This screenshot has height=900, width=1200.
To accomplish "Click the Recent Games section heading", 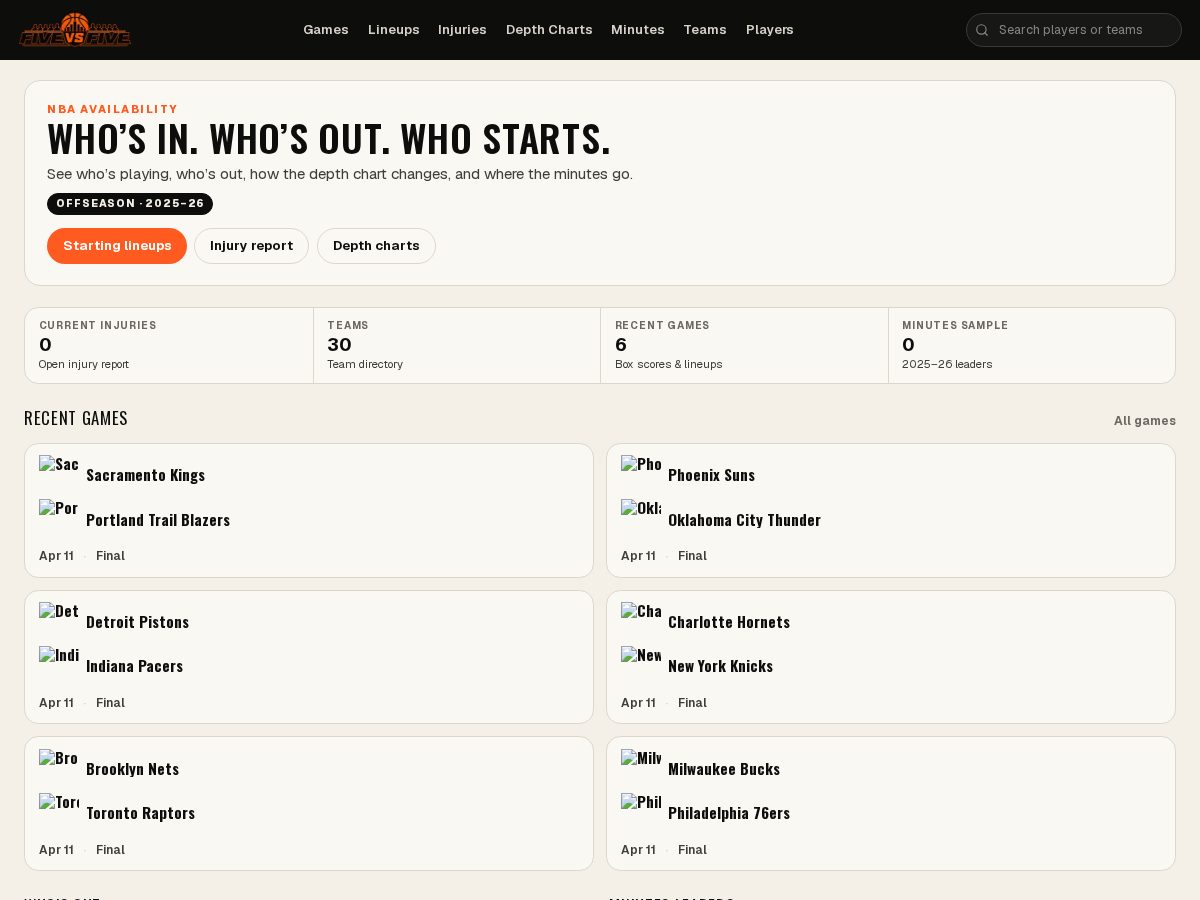I will 76,418.
